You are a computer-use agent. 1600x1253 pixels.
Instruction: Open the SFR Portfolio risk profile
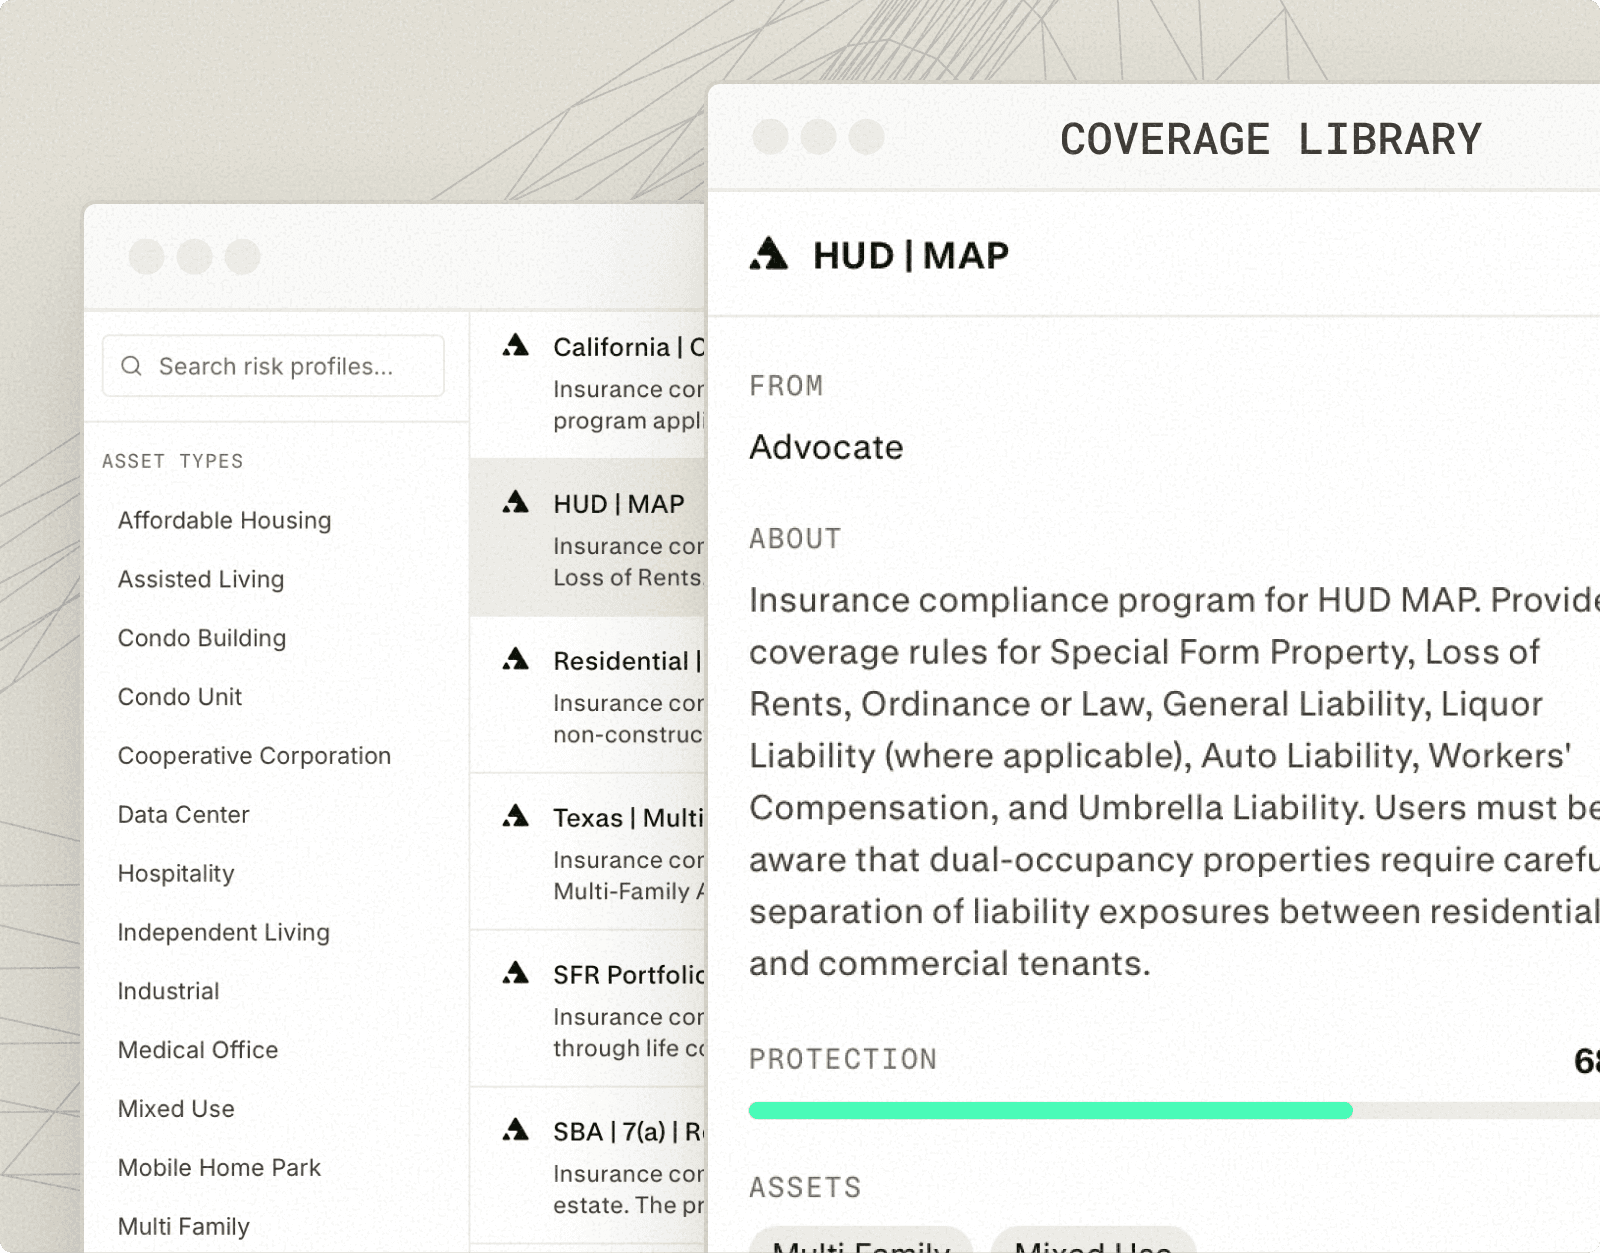(x=588, y=1009)
